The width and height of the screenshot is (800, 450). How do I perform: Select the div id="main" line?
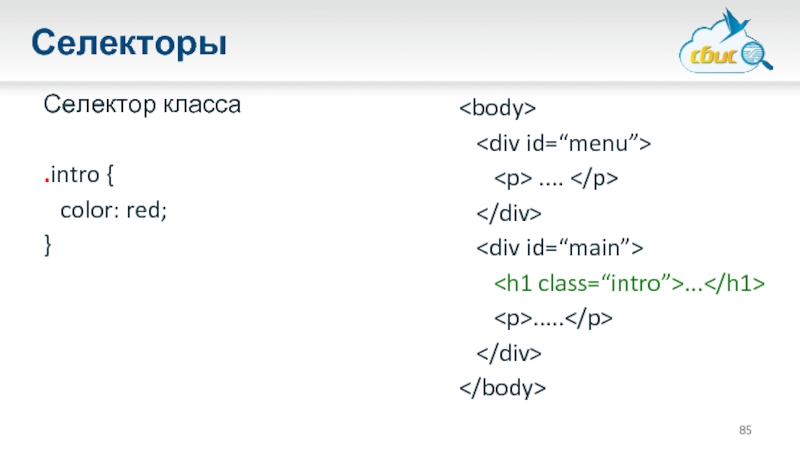click(560, 248)
